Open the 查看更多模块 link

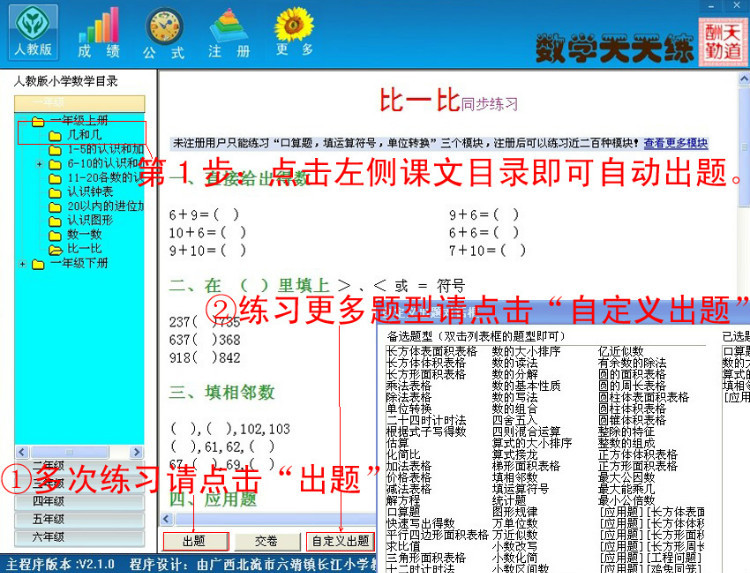[x=675, y=143]
